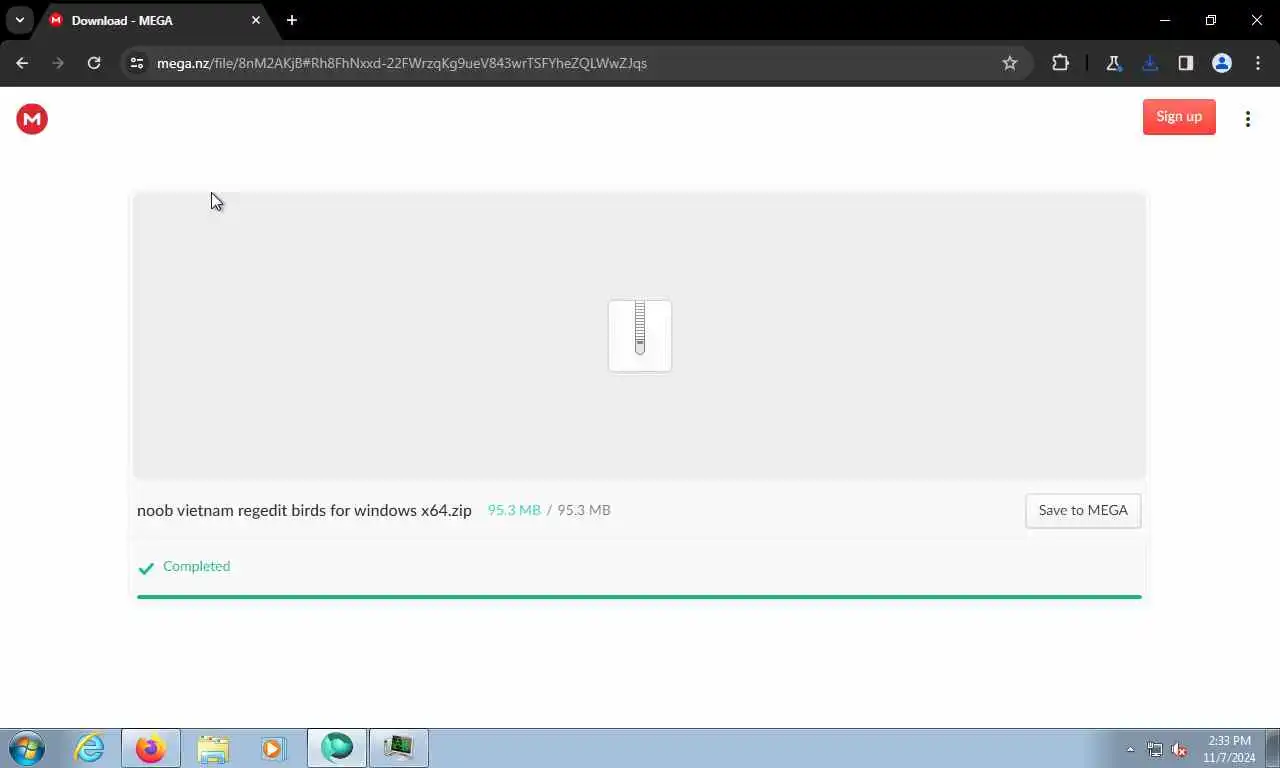Open a new tab with plus button
Image resolution: width=1280 pixels, height=768 pixels.
point(292,20)
